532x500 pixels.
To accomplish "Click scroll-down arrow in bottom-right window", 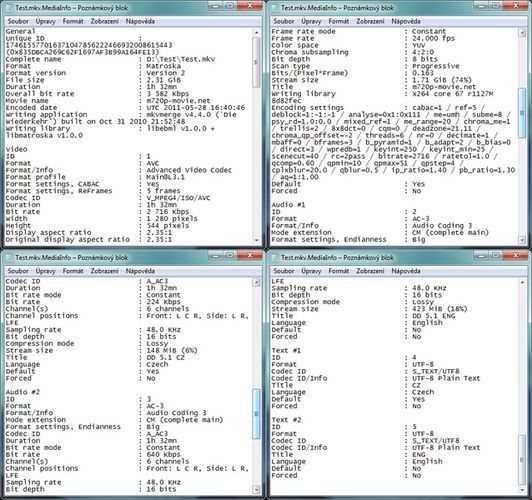I will [522, 490].
